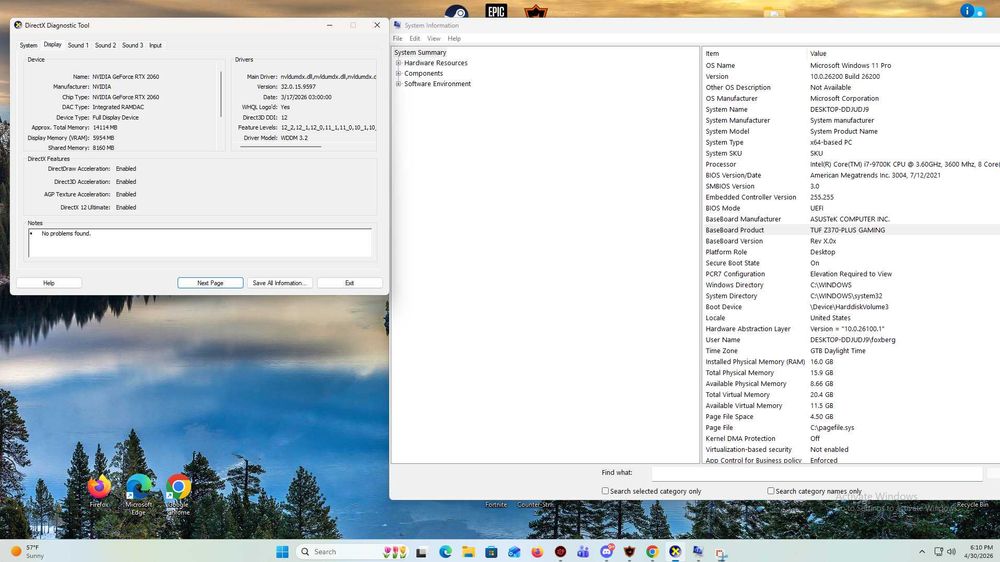Switch to the Sound 3 tab

click(x=133, y=45)
